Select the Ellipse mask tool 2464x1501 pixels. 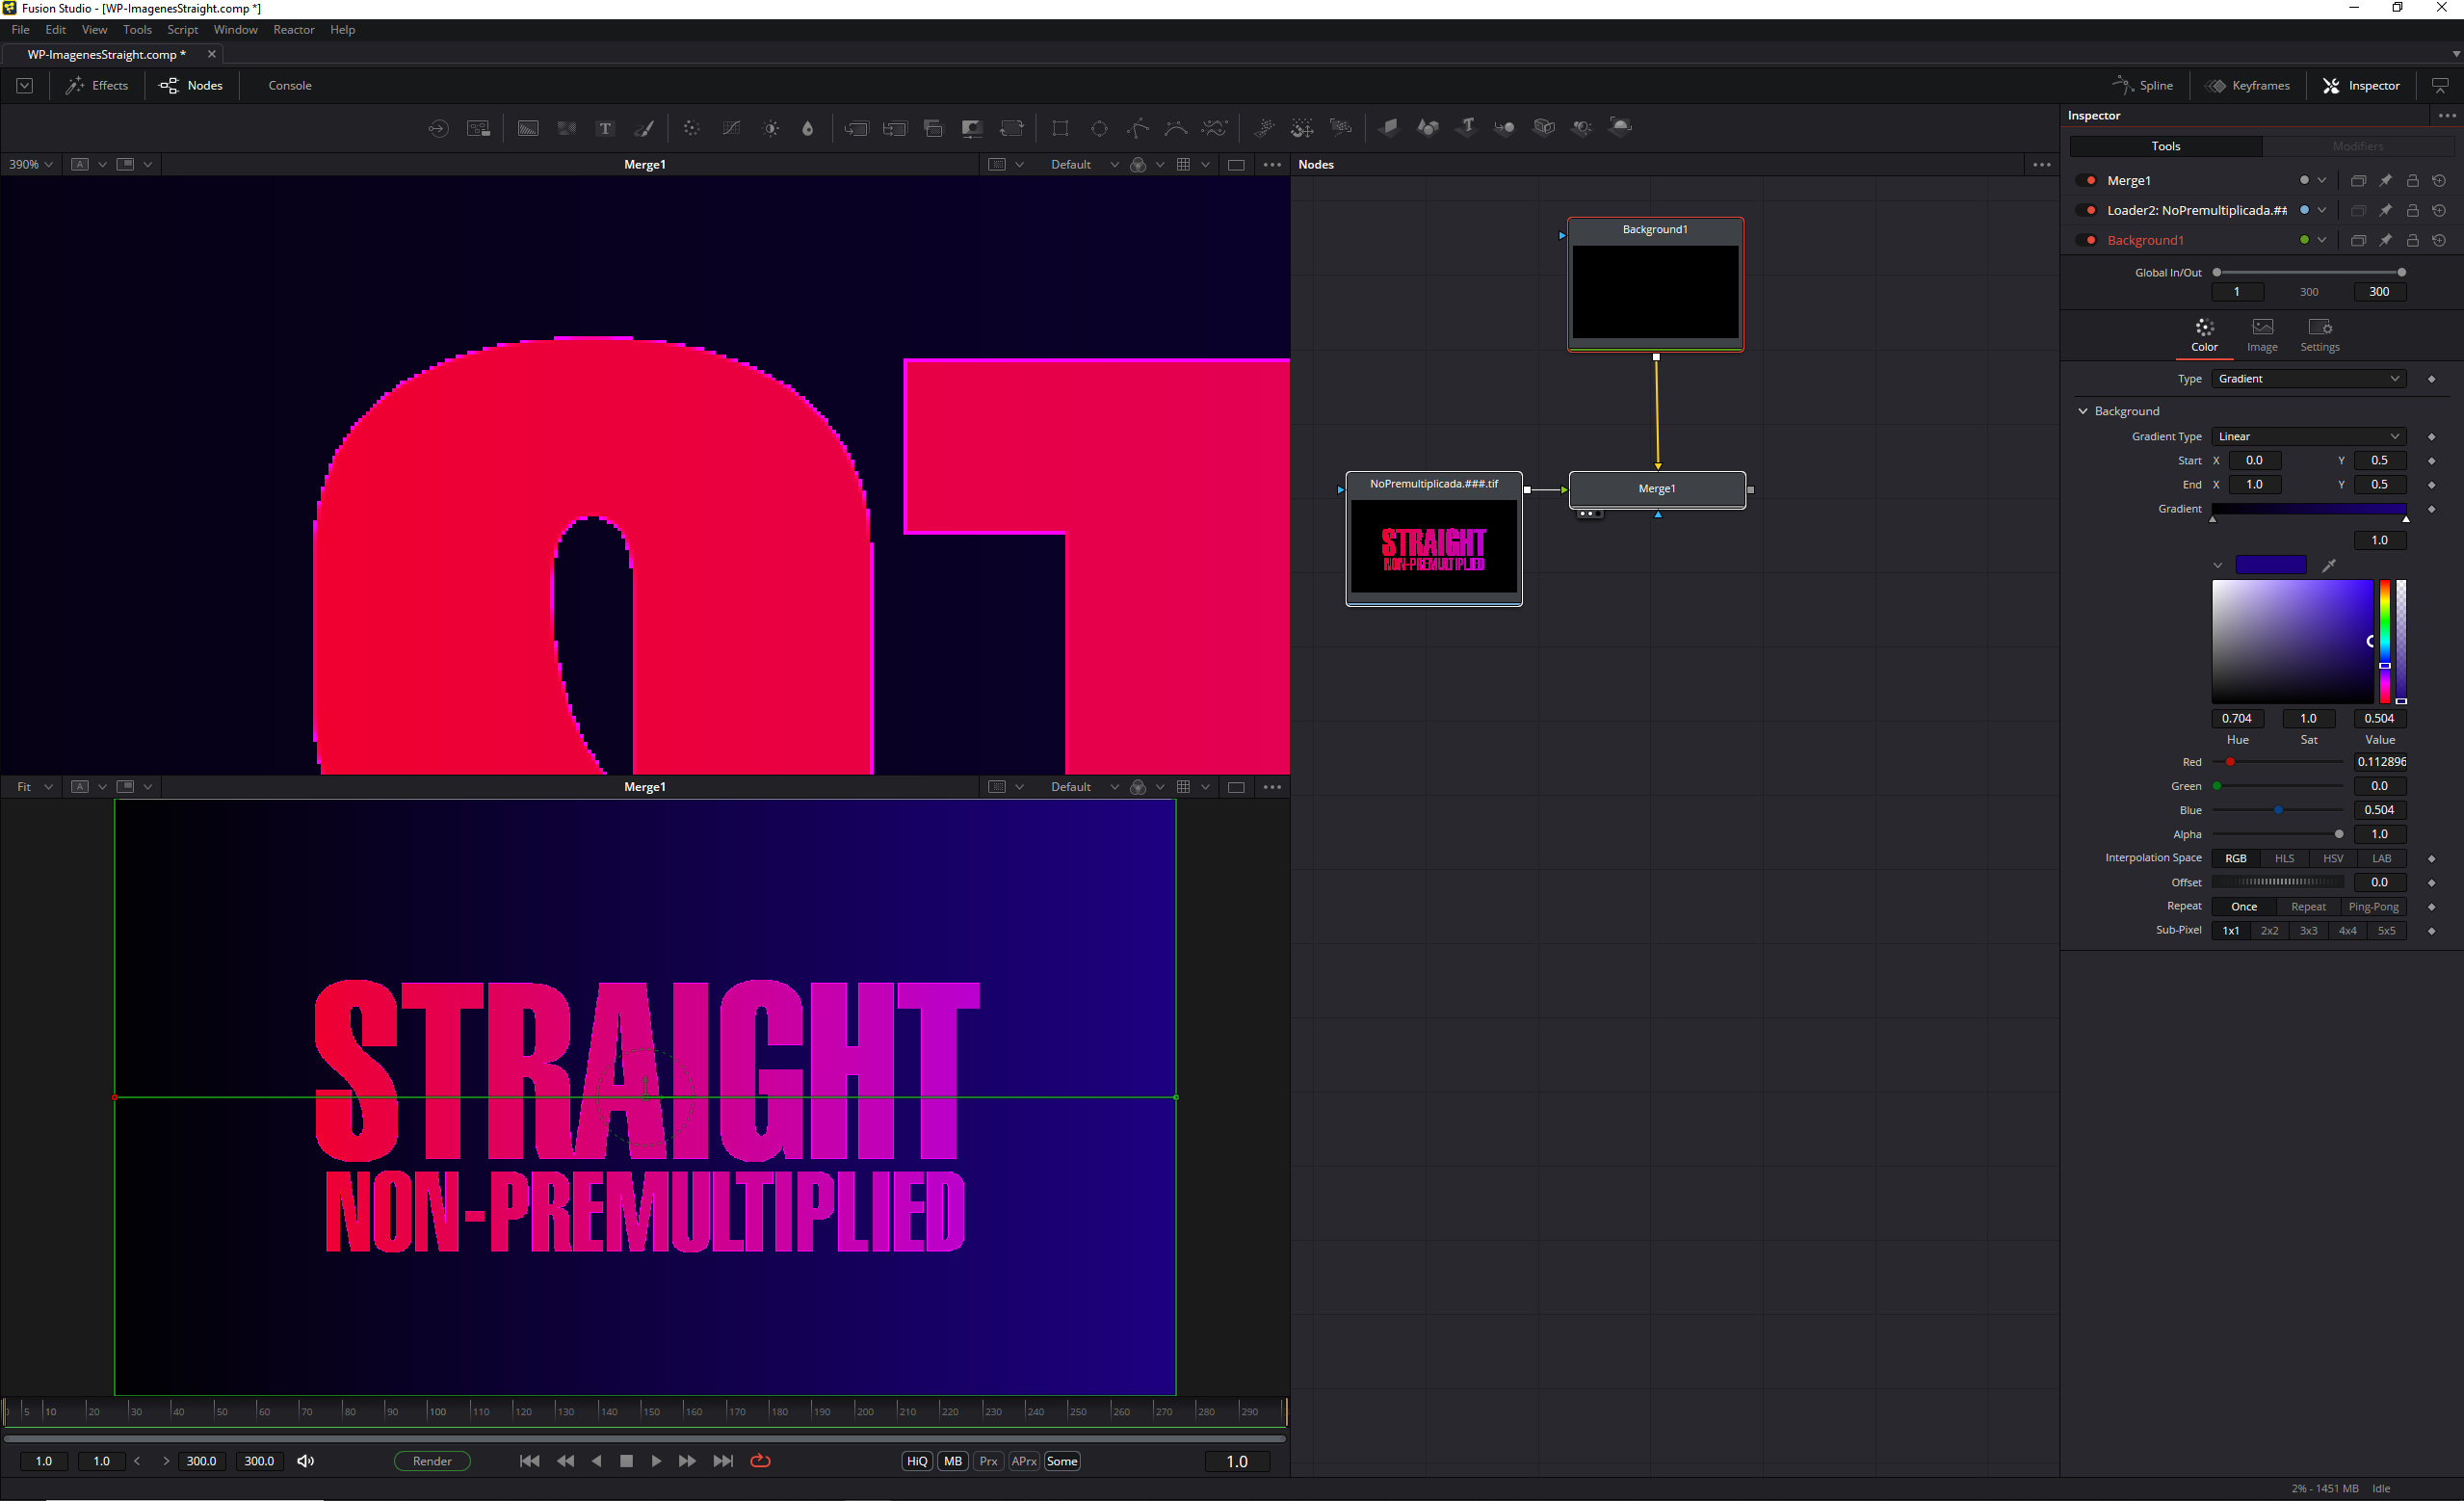1099,128
